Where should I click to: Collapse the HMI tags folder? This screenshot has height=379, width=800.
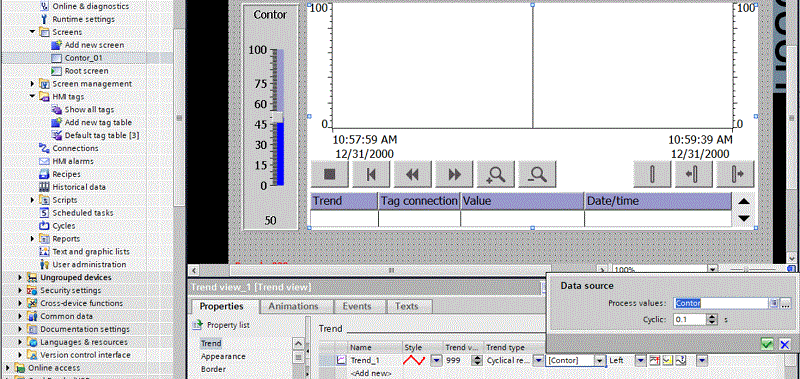coord(33,96)
